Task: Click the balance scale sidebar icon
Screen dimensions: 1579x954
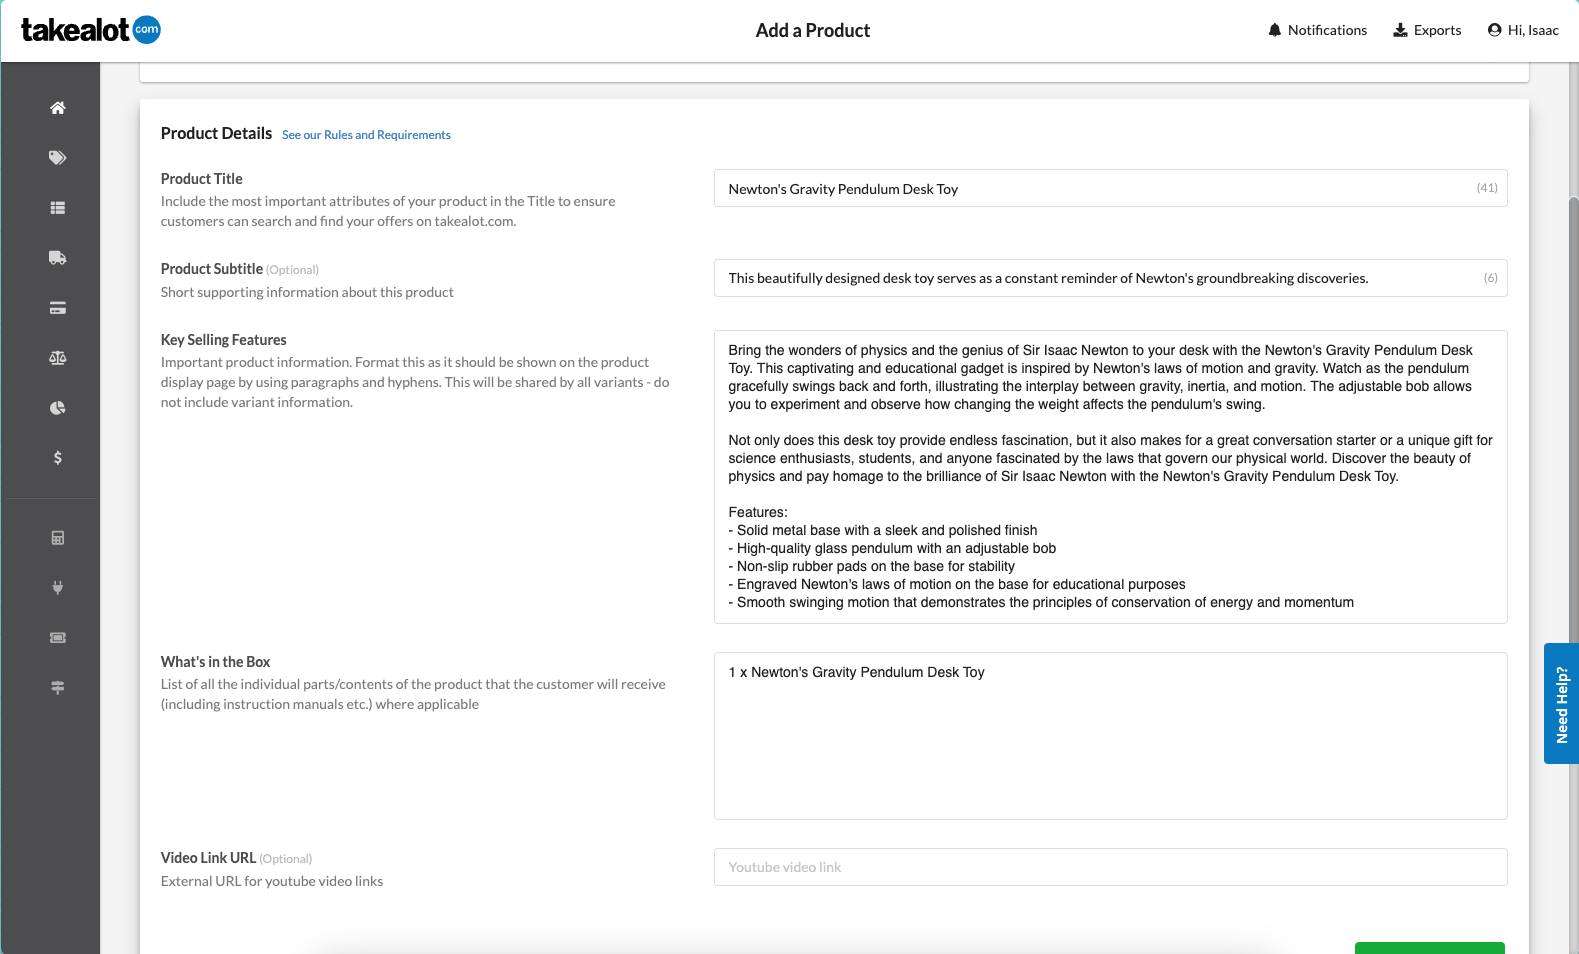Action: tap(58, 358)
